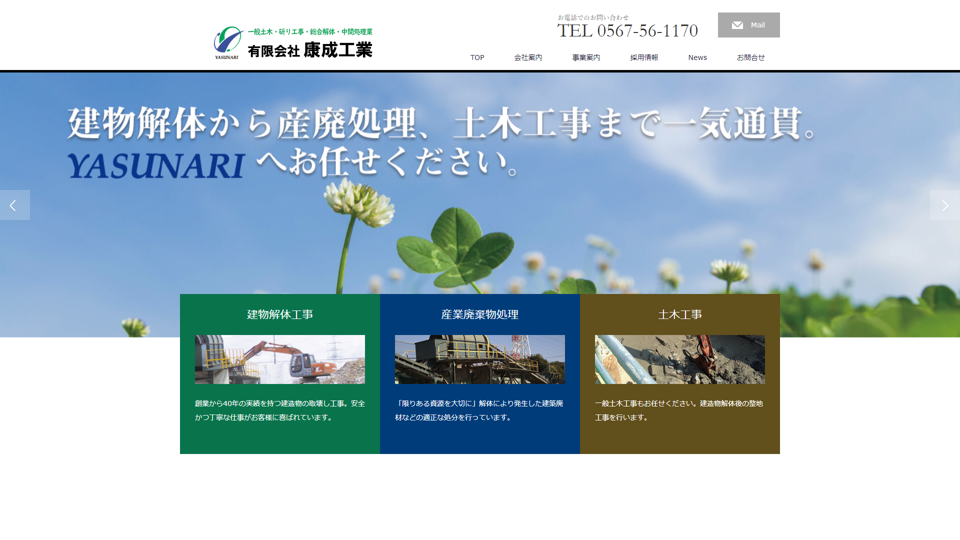Click the waste processing plant photo

point(480,359)
